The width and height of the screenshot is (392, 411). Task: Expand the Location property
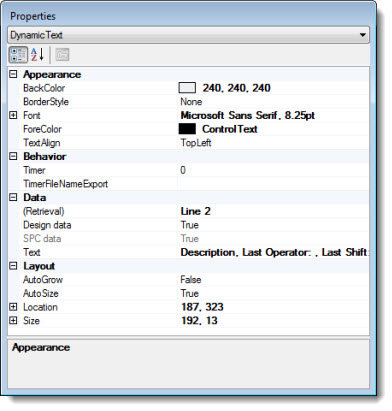click(x=13, y=307)
